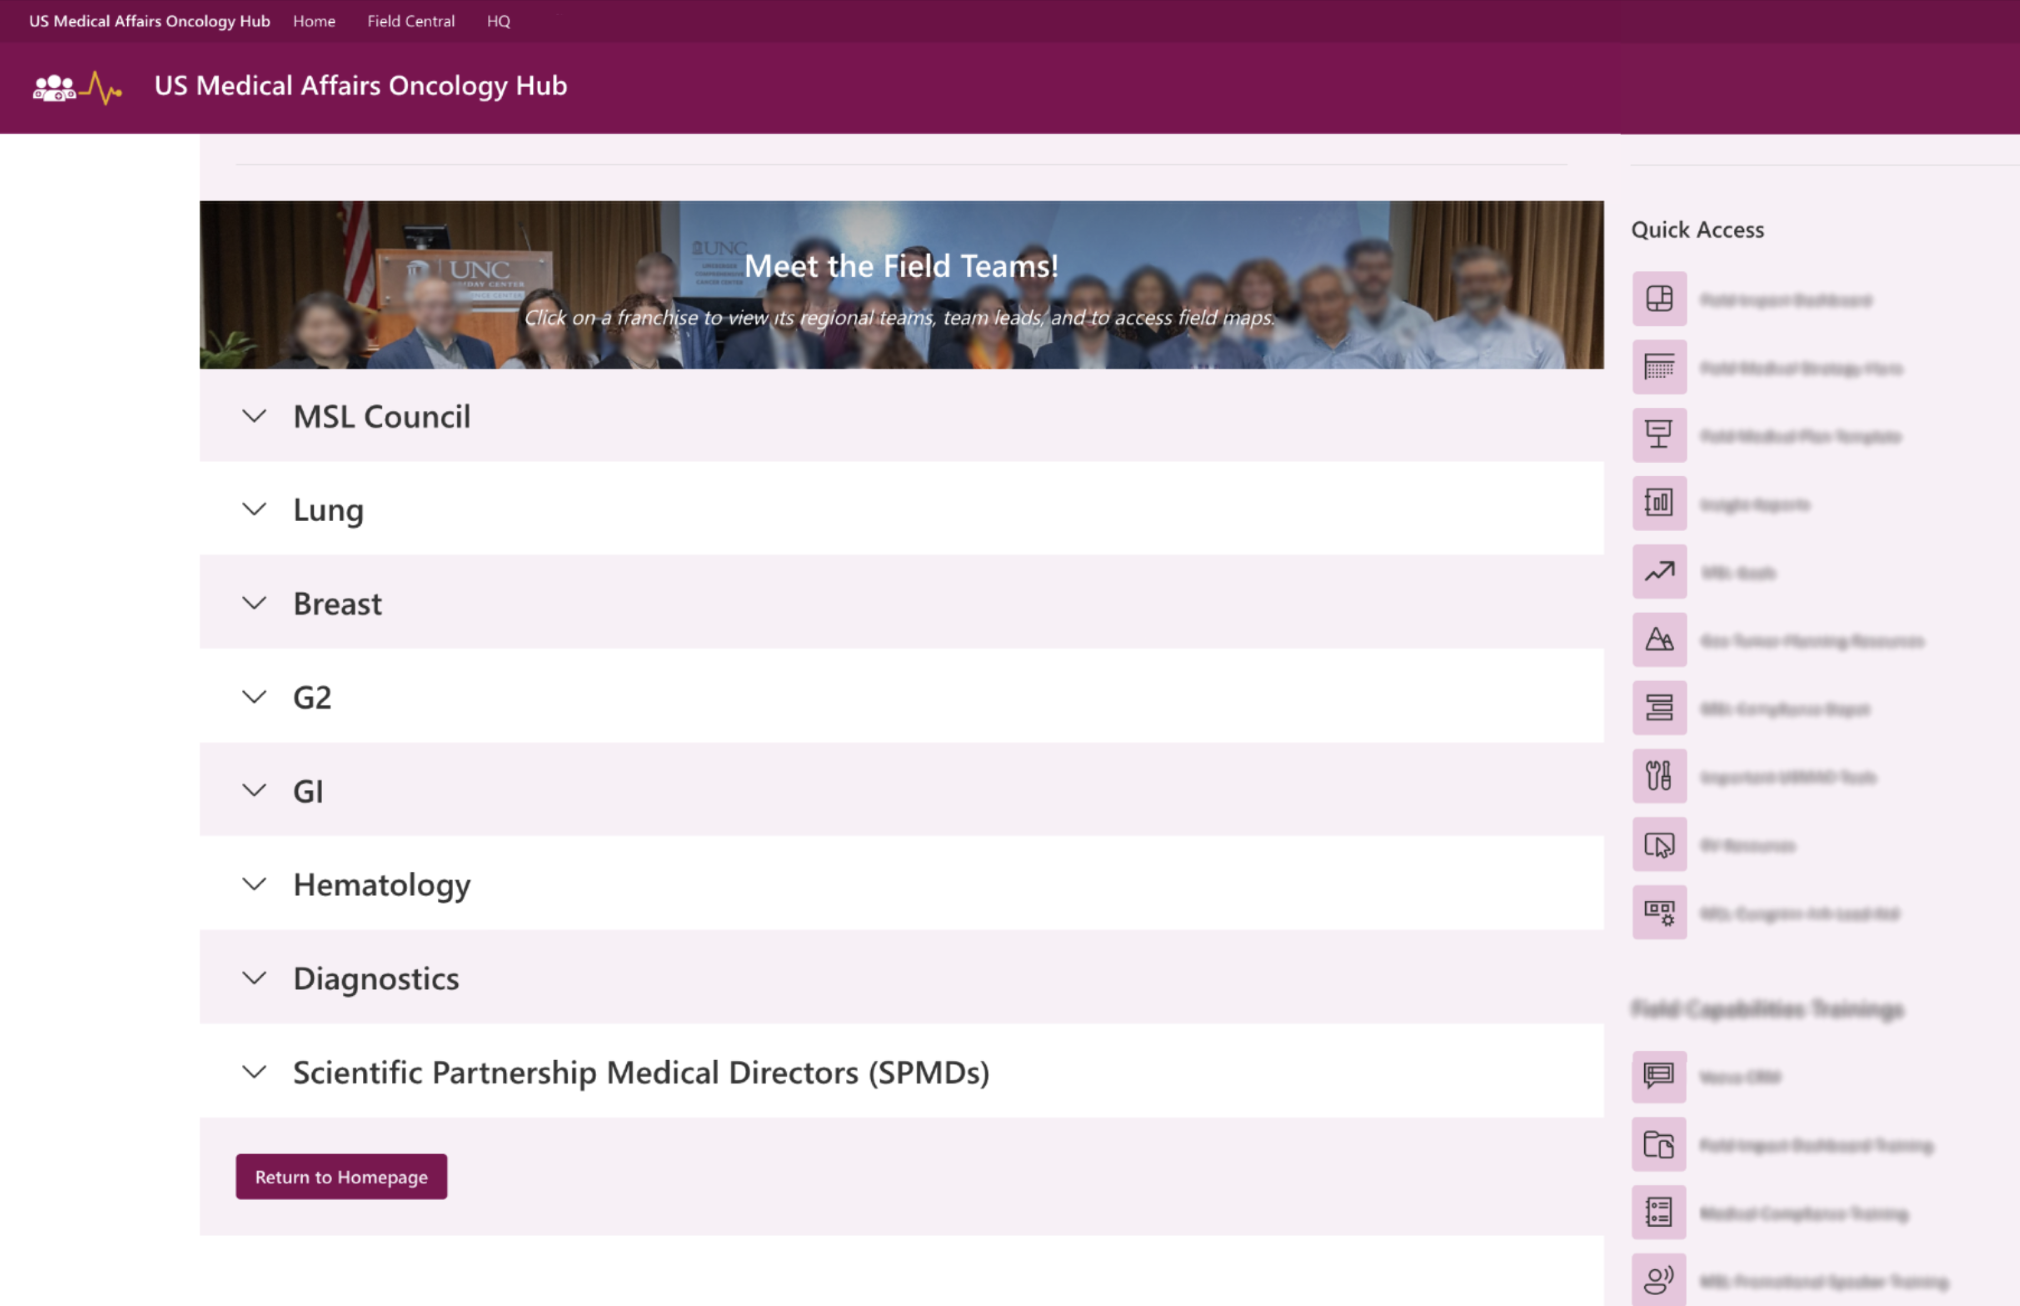Click the presentation easel icon in Quick Access
2020x1306 pixels.
(x=1659, y=435)
